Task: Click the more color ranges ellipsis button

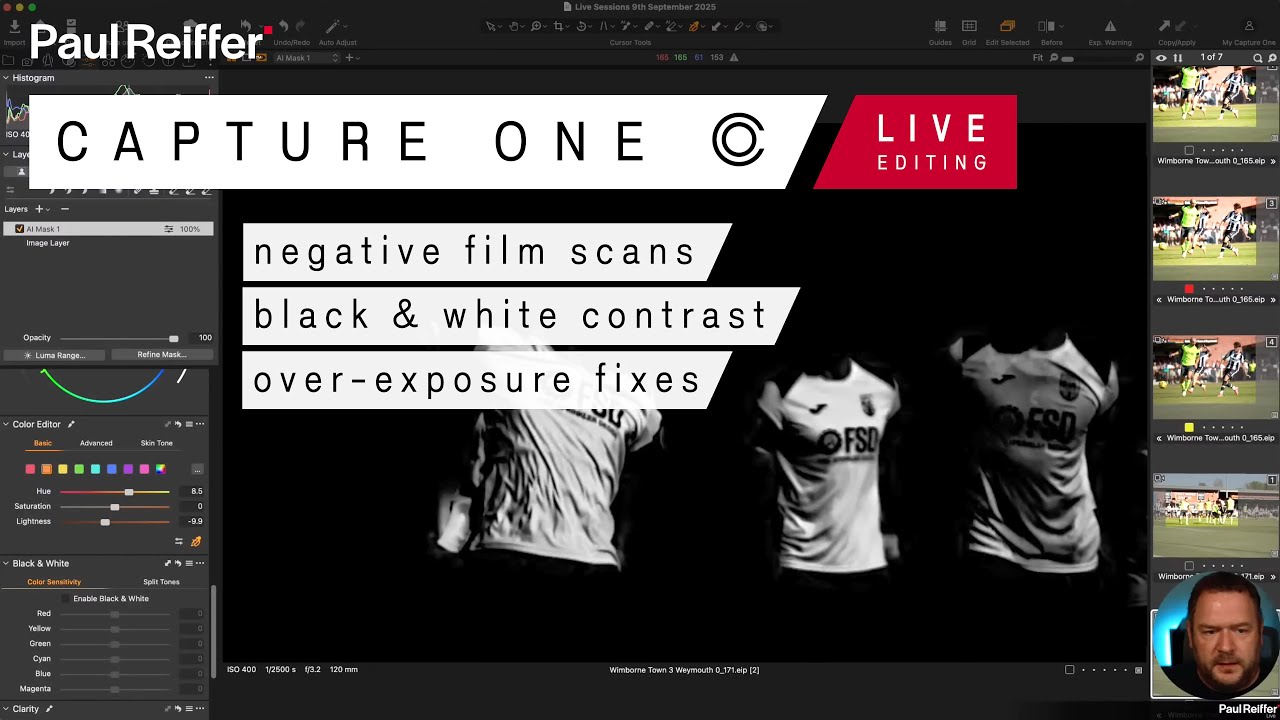Action: coord(197,469)
